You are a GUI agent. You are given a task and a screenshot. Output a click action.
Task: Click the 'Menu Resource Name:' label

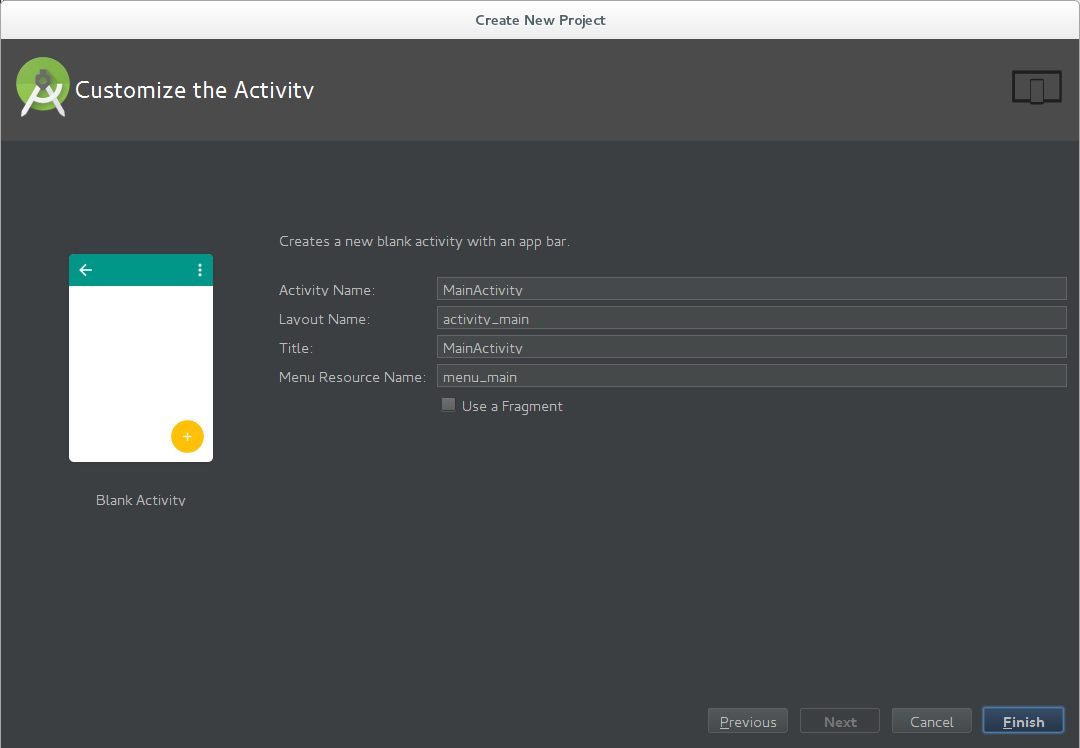(x=353, y=377)
